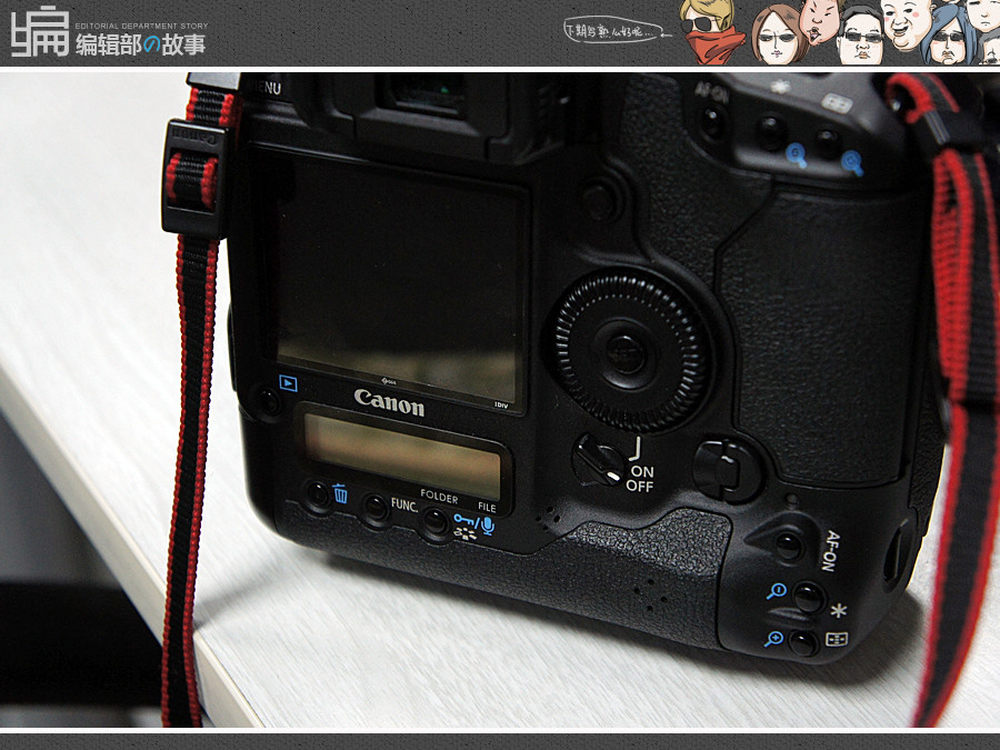Click the OFF label beside the power switch
The height and width of the screenshot is (750, 1000).
coord(640,486)
